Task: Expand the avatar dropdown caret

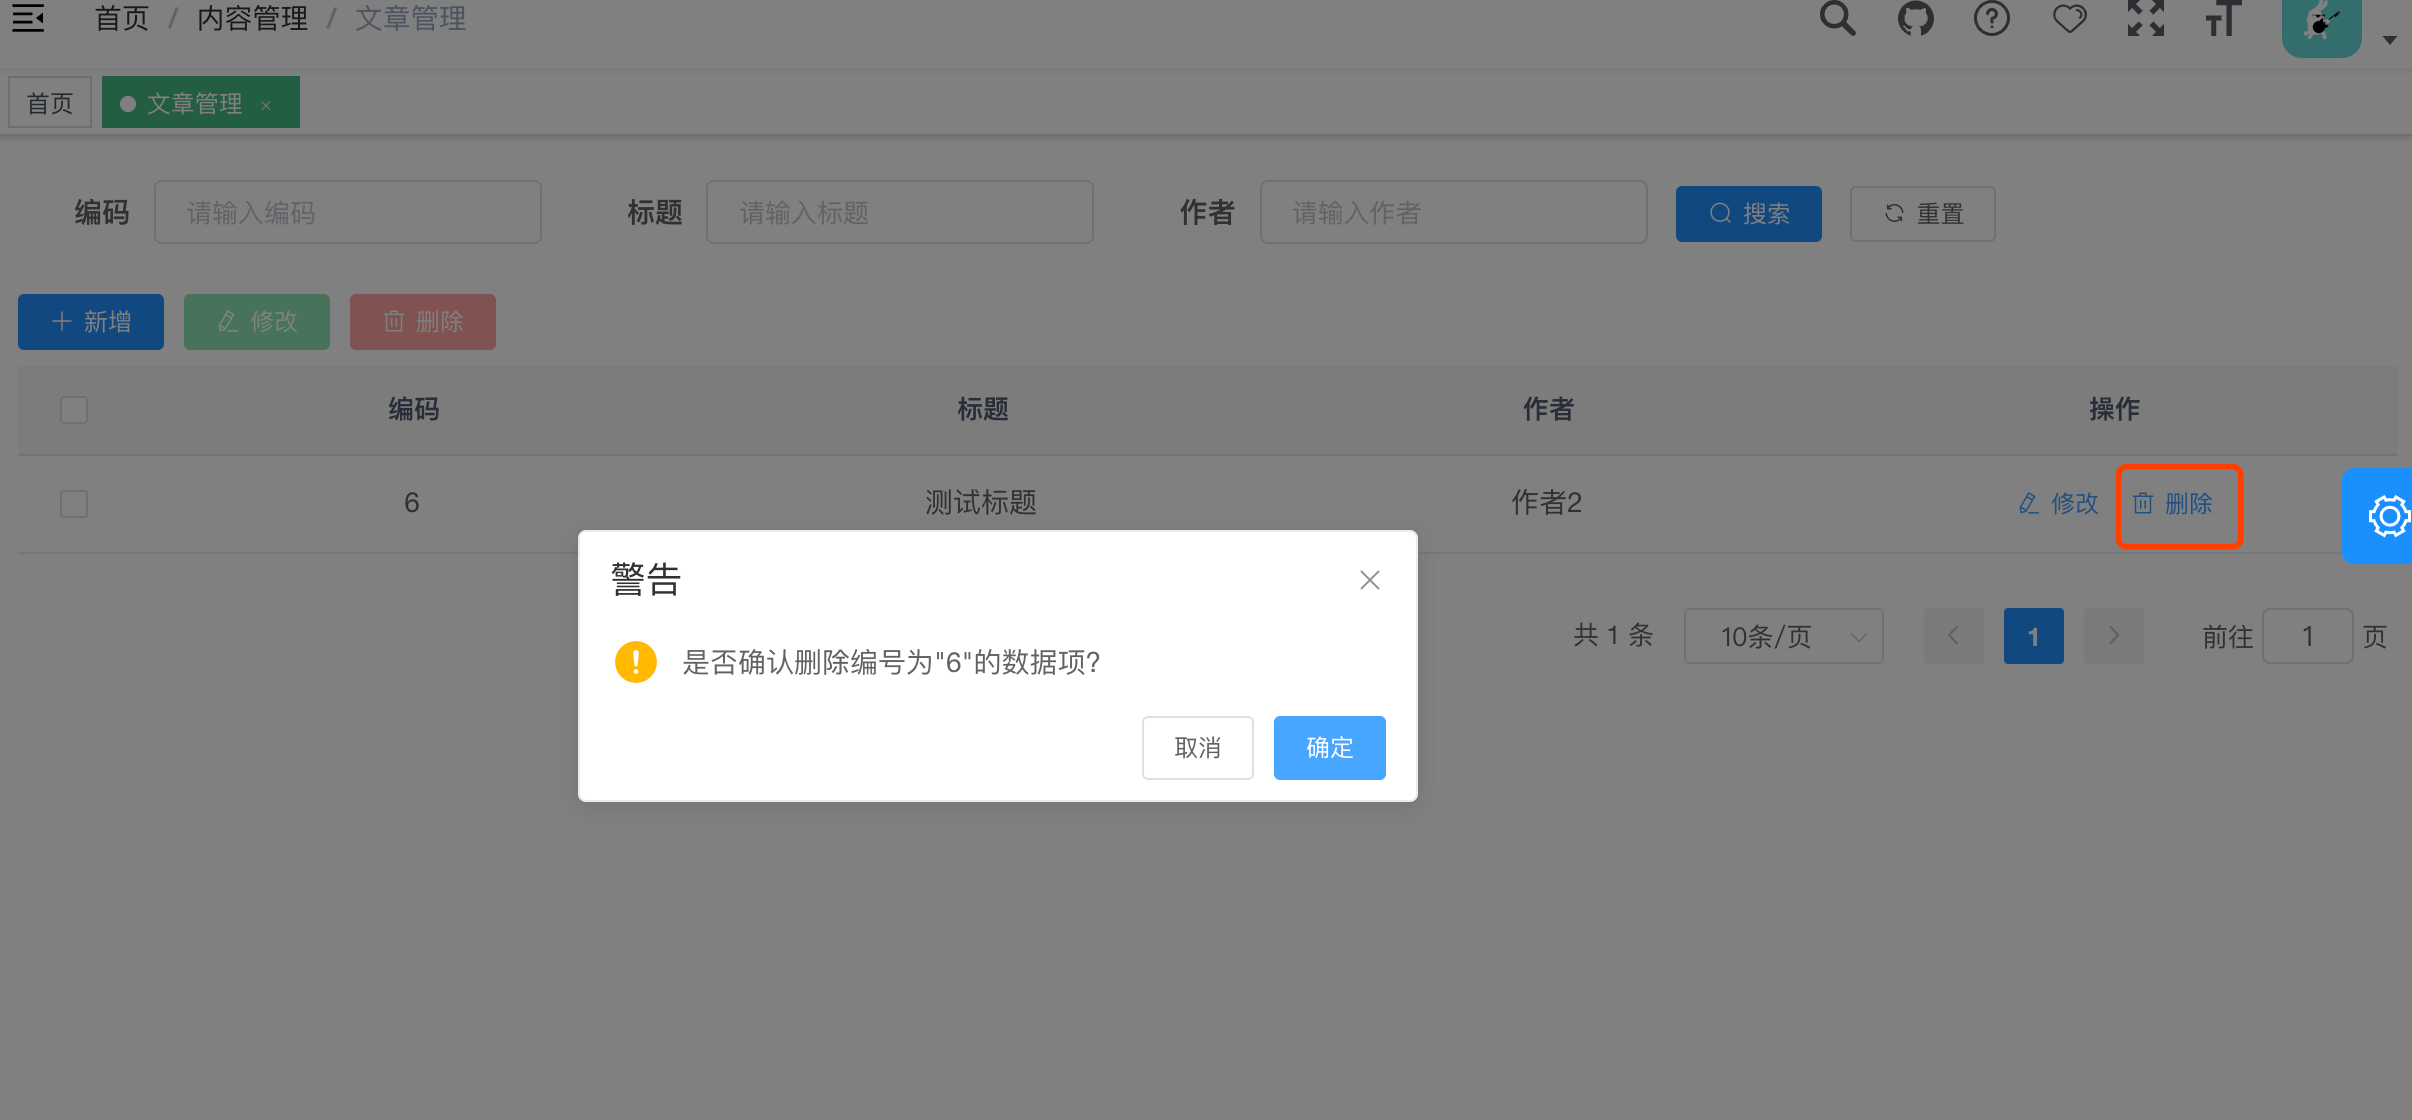Action: [x=2389, y=40]
